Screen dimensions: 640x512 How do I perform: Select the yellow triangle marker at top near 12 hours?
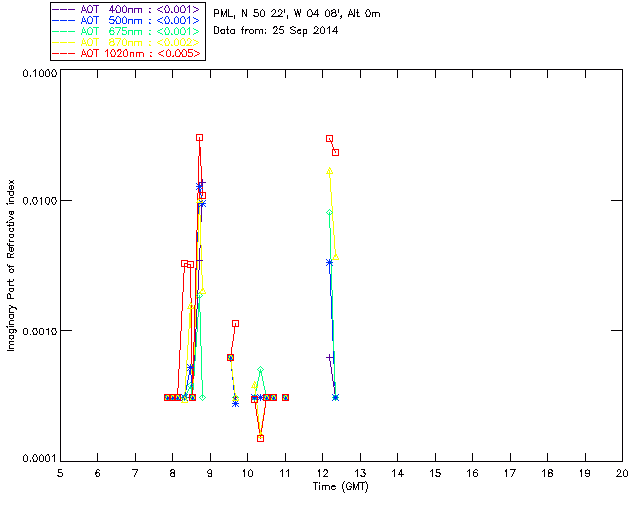click(x=329, y=171)
